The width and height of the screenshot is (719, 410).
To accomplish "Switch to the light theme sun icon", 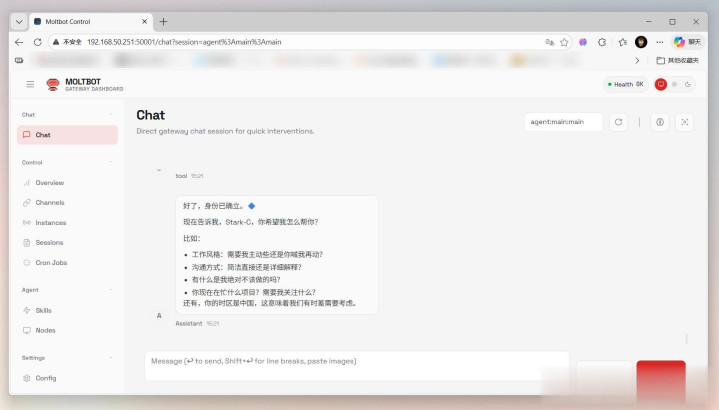I will point(675,85).
